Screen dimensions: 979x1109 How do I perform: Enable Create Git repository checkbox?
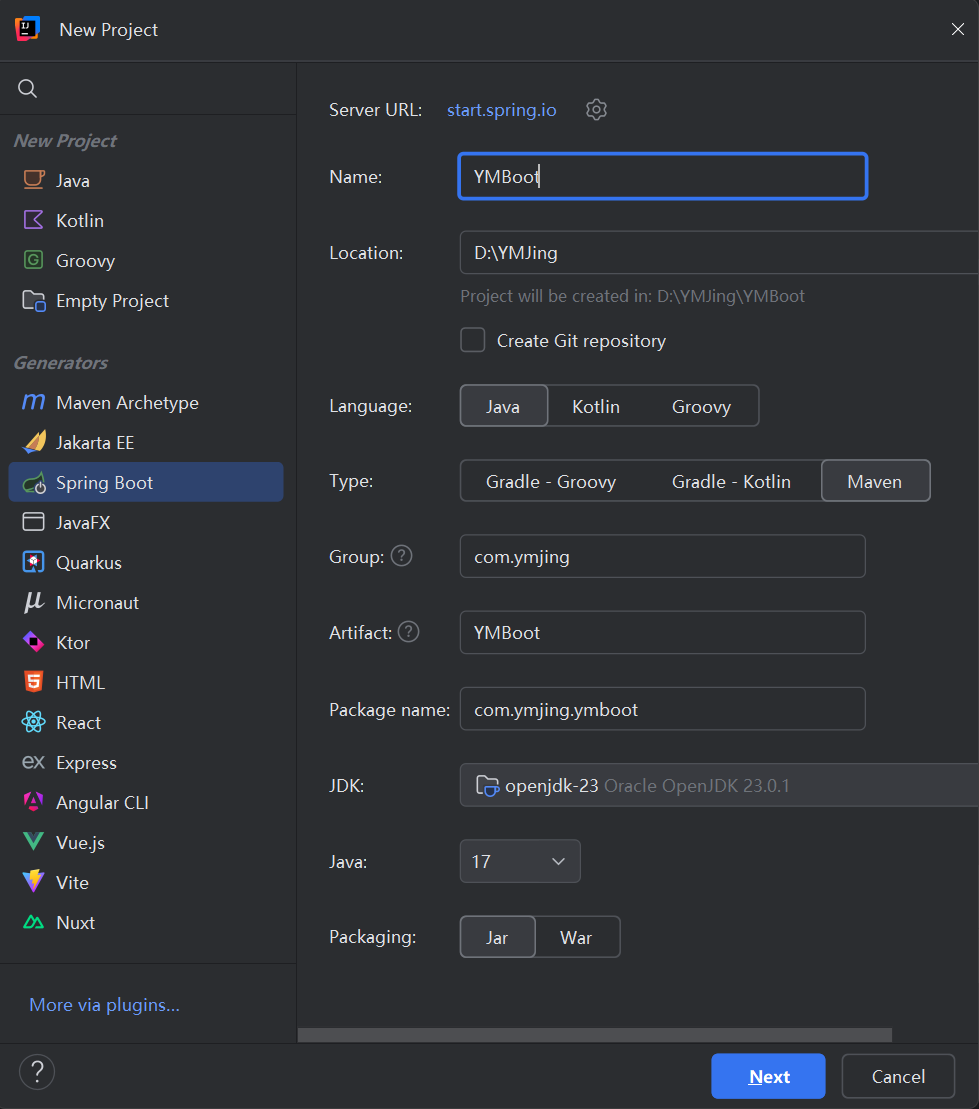point(473,340)
